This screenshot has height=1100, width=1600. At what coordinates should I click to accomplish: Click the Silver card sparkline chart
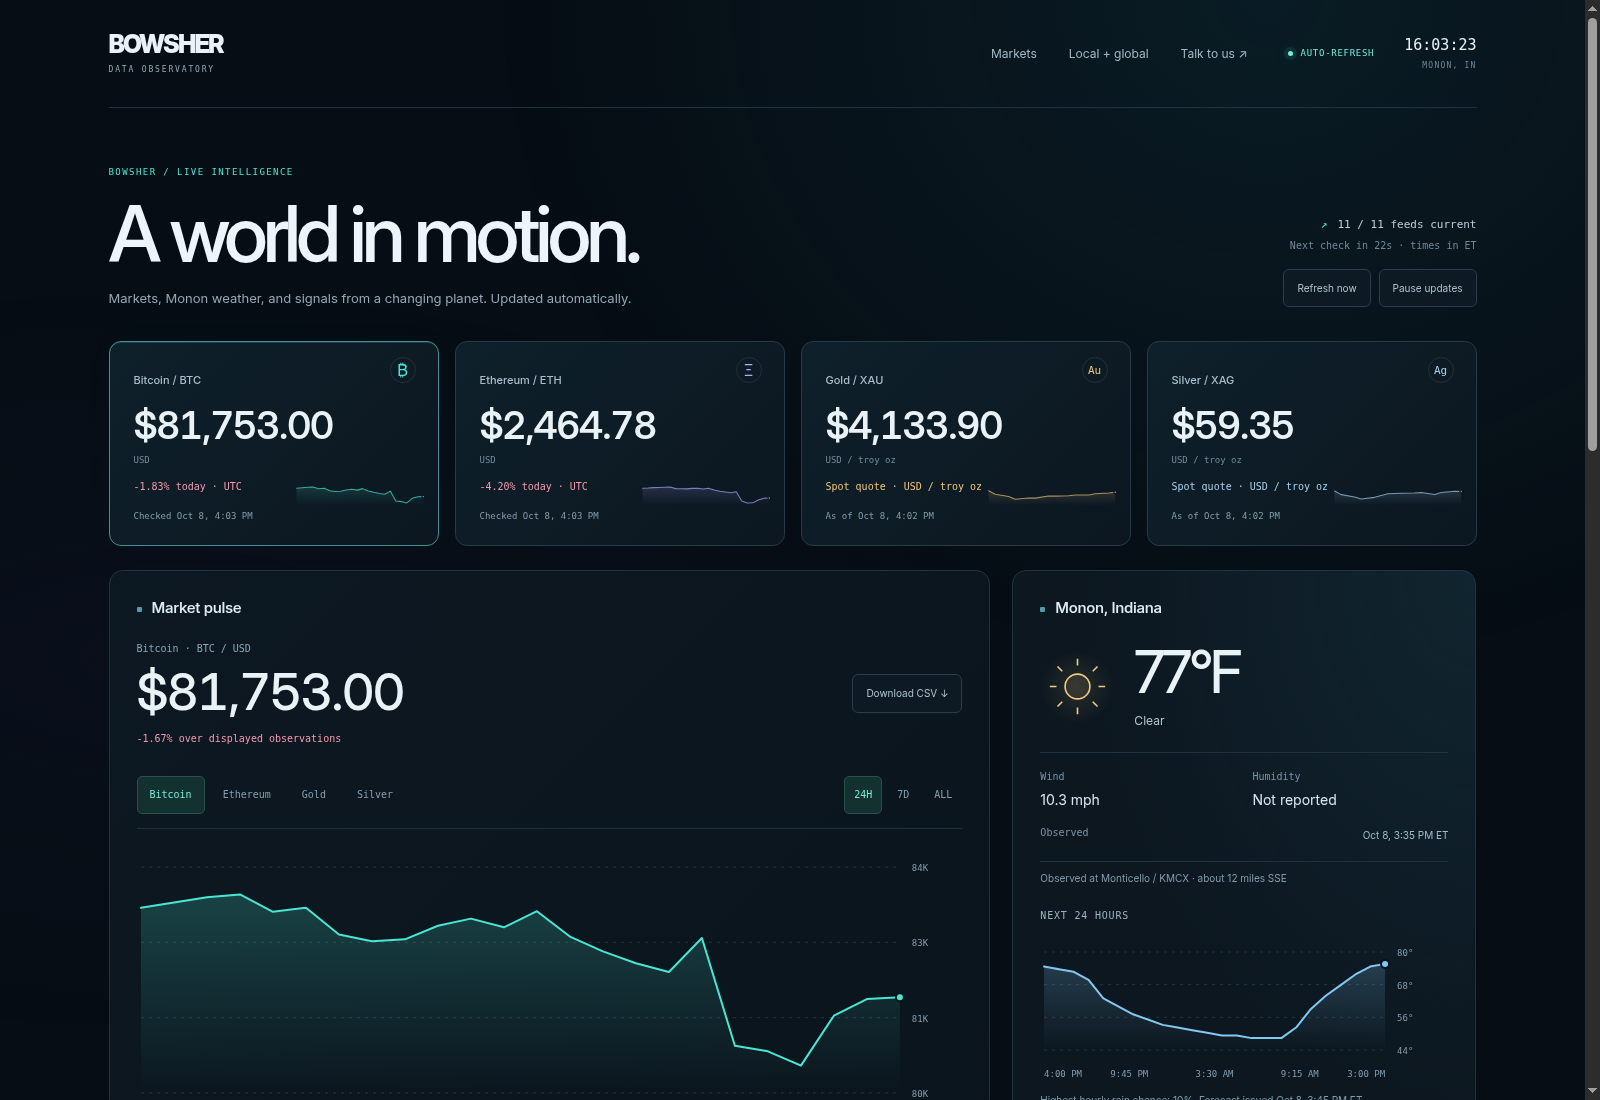(x=1398, y=493)
